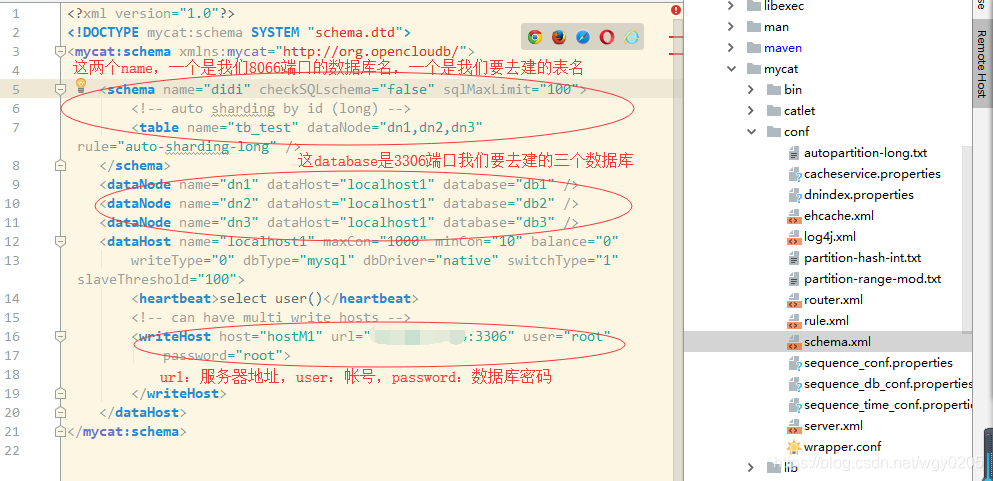The width and height of the screenshot is (993, 481).
Task: Click the man folder icon
Action: pyautogui.click(x=753, y=27)
